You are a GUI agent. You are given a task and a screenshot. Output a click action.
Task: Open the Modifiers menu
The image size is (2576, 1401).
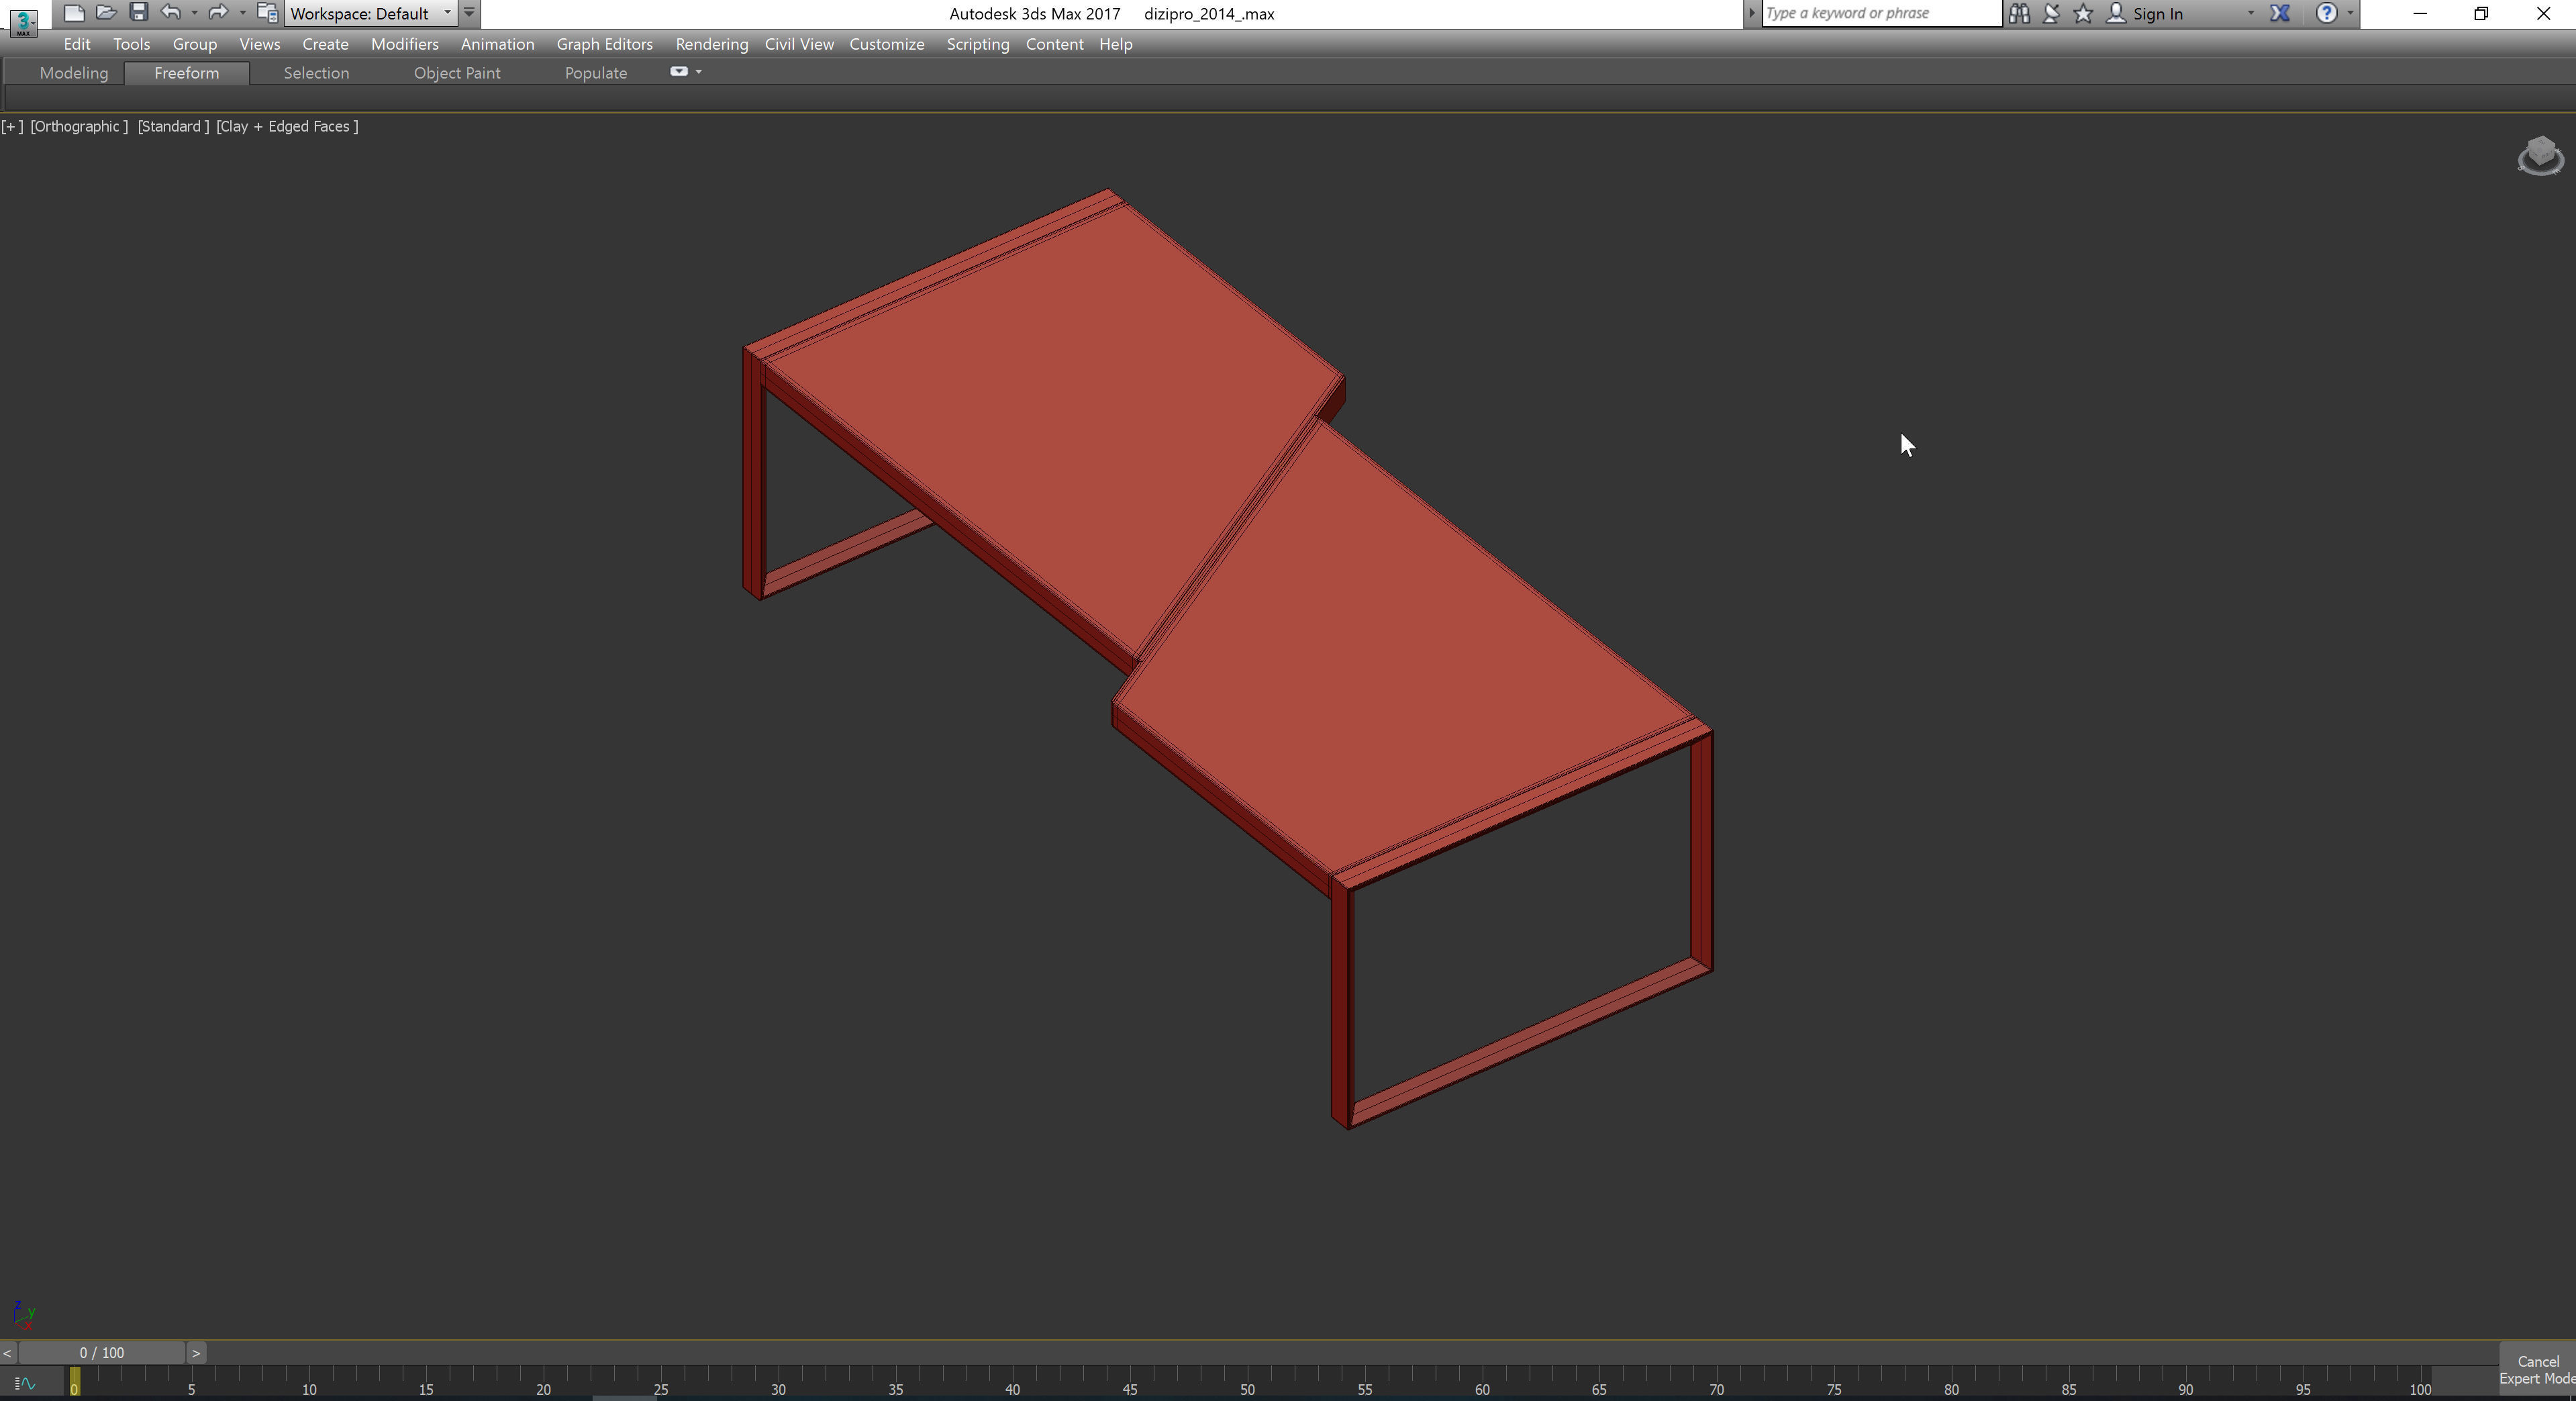coord(404,44)
